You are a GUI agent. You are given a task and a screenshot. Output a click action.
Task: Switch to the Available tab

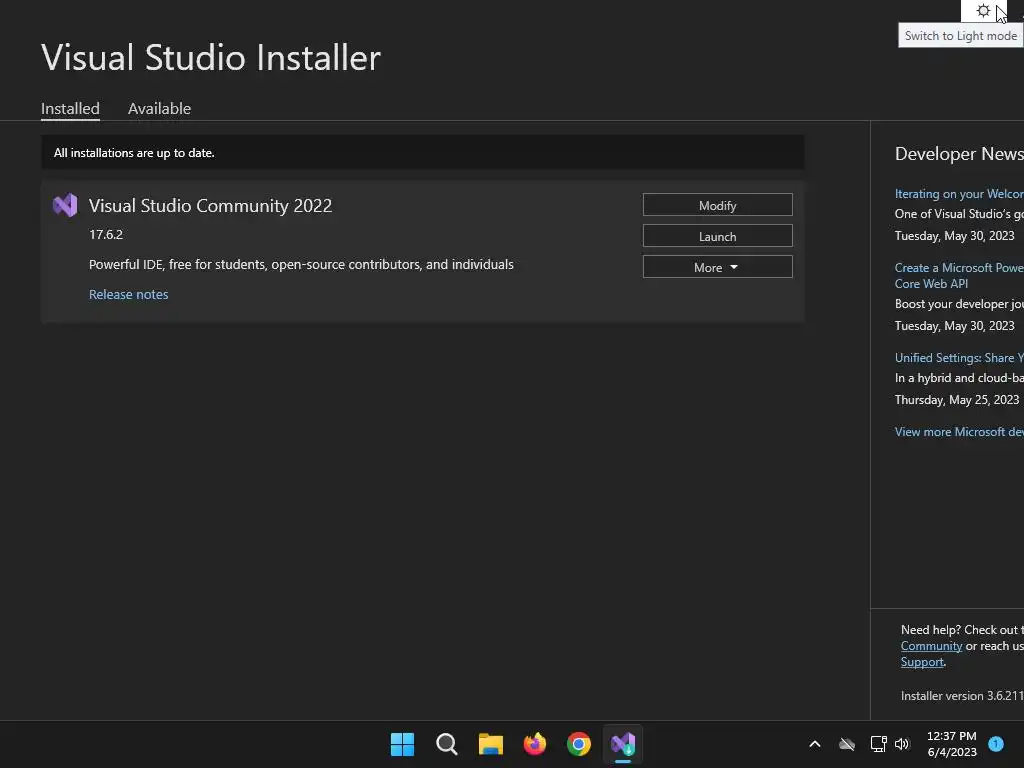(x=159, y=108)
